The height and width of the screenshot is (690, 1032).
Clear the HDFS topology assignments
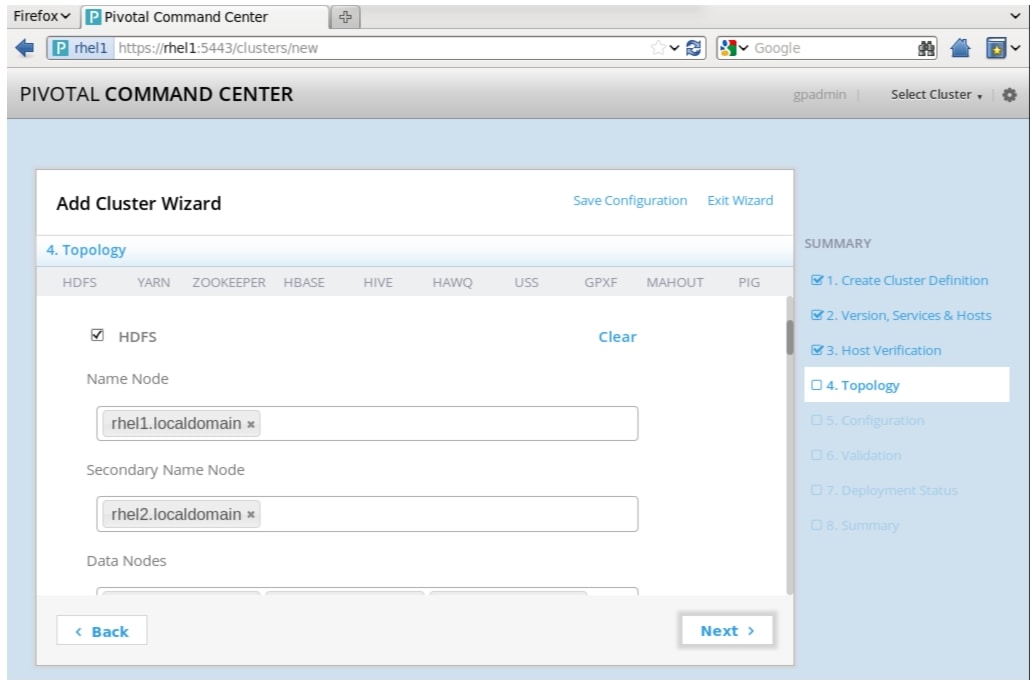coord(617,337)
